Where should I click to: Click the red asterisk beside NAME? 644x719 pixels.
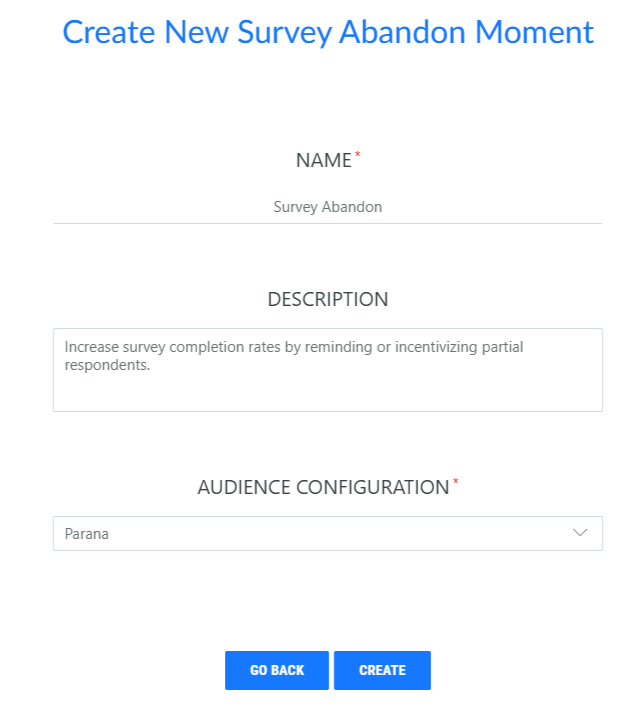coord(358,155)
